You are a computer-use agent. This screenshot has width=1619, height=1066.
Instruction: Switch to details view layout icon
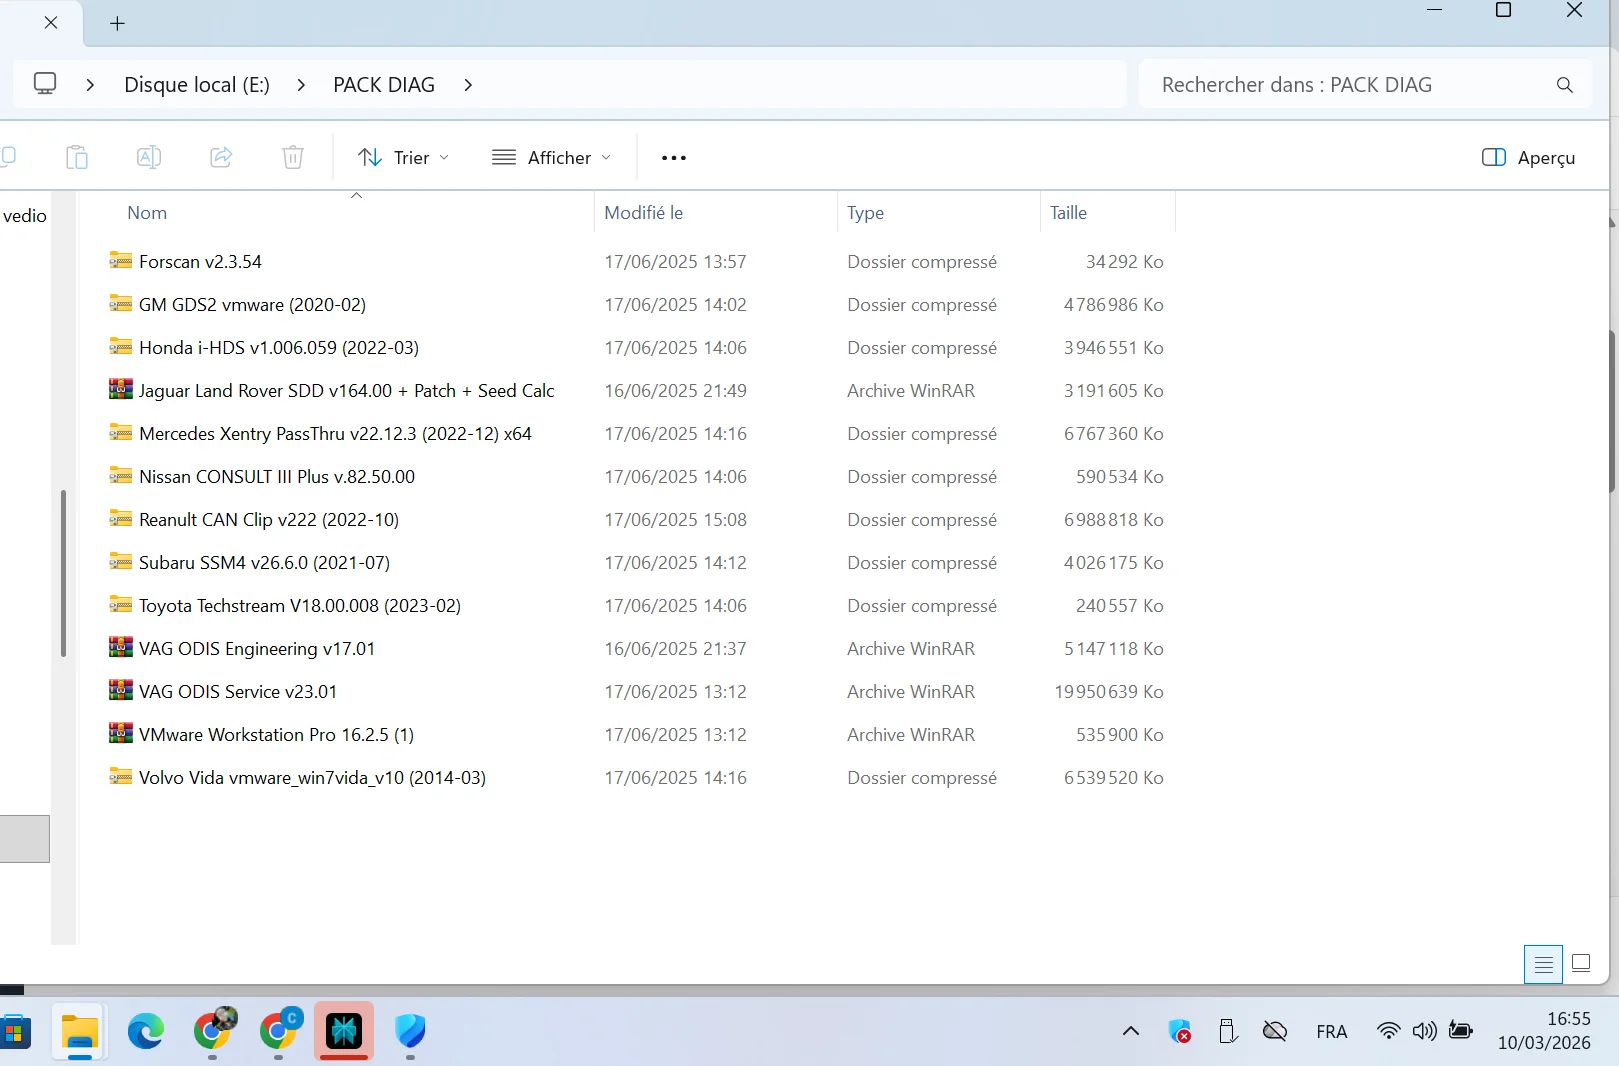pyautogui.click(x=1543, y=964)
